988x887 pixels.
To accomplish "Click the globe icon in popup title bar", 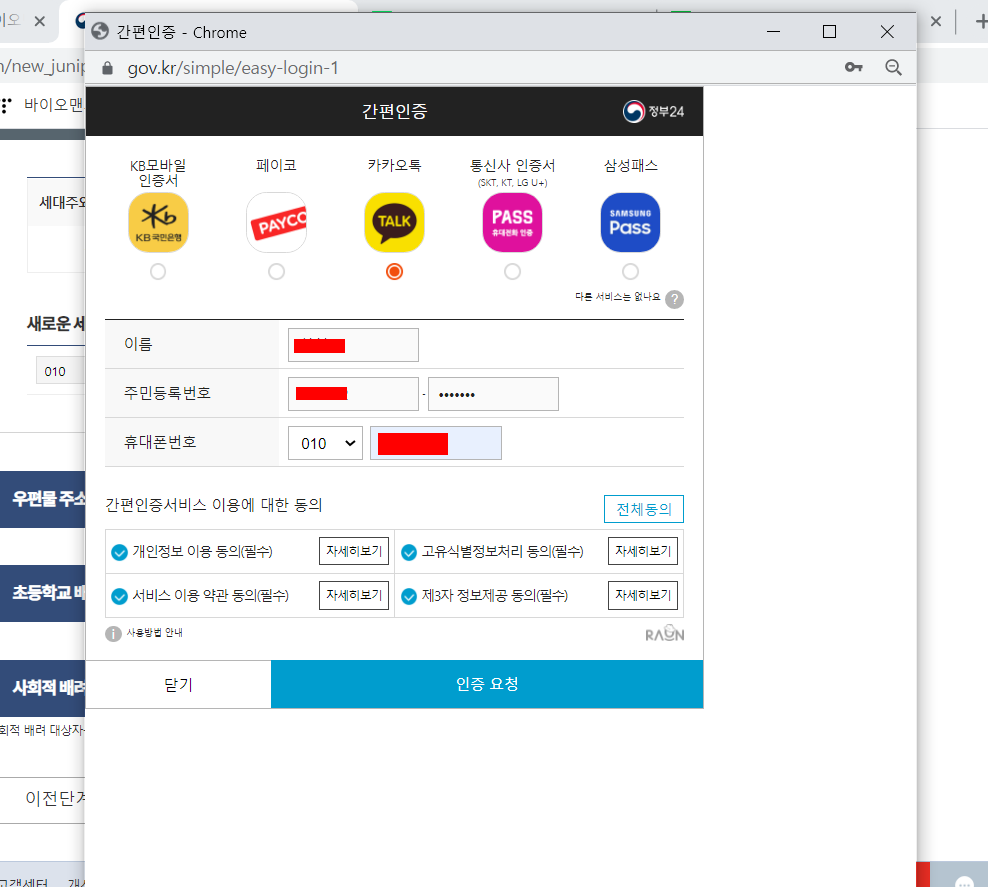I will pyautogui.click(x=100, y=31).
